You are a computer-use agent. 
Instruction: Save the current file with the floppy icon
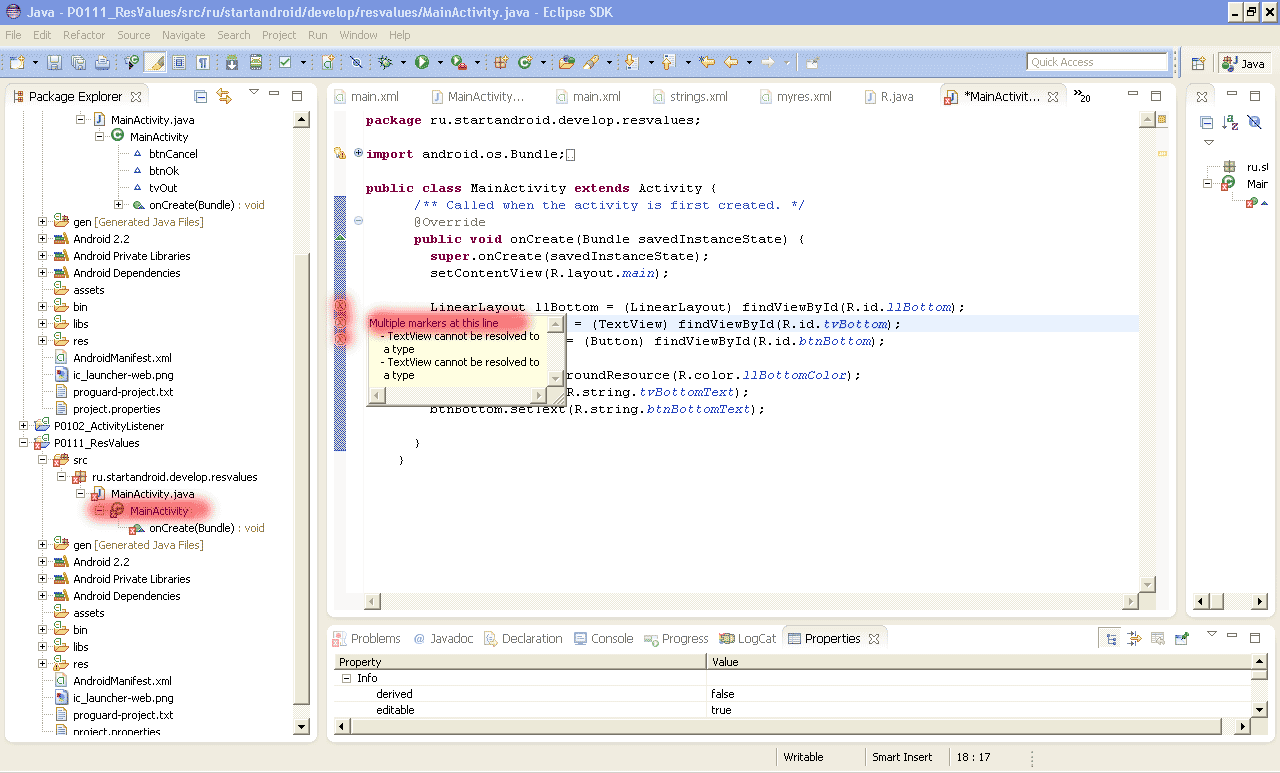click(54, 62)
